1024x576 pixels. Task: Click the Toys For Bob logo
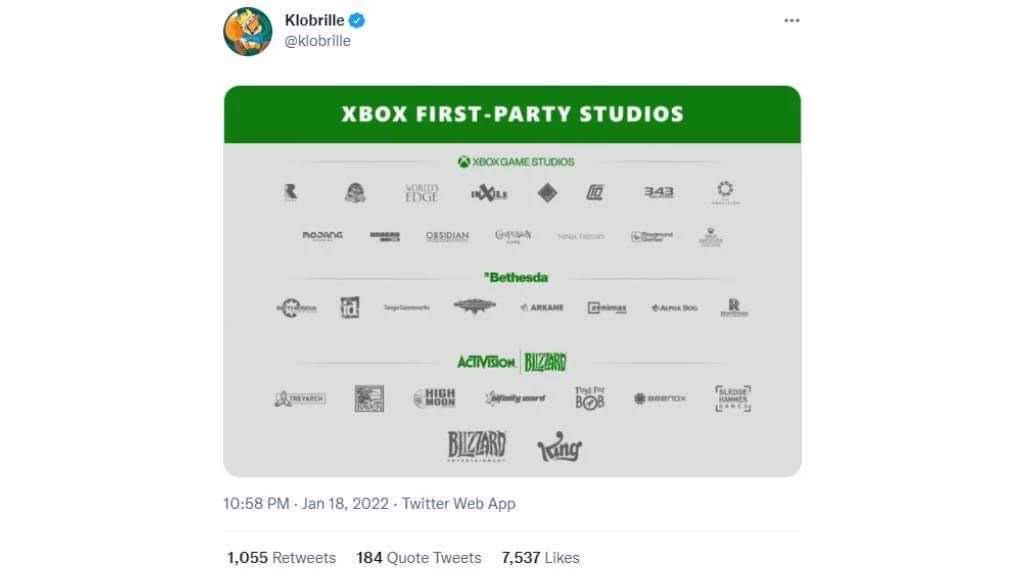point(590,398)
